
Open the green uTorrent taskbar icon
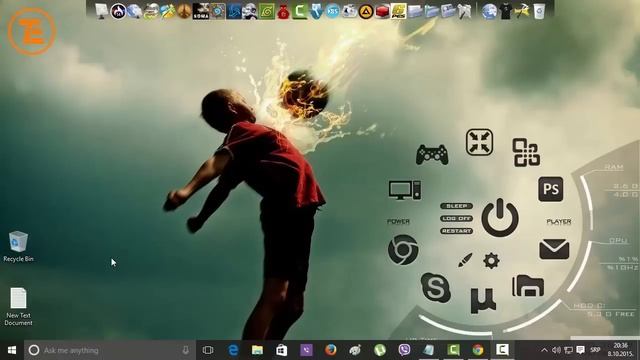click(380, 350)
